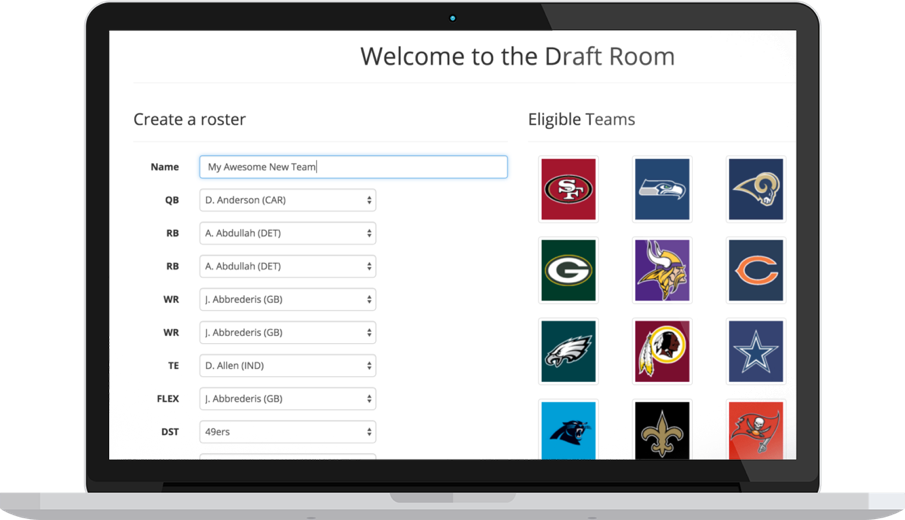Click the San Francisco 49ers team logo
Screen dimensions: 905x520
[x=569, y=189]
